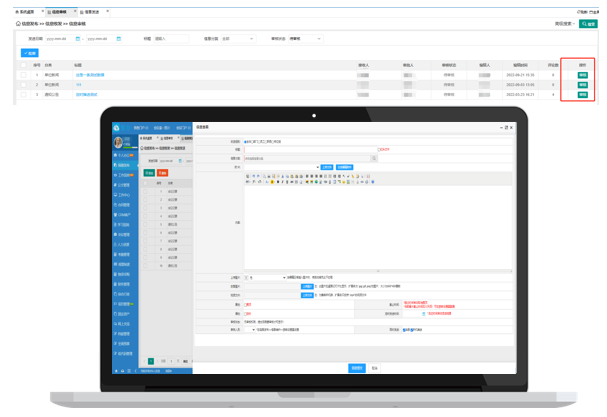Click the green search button at top right
Screen dimensions: 607x417
tap(587, 21)
